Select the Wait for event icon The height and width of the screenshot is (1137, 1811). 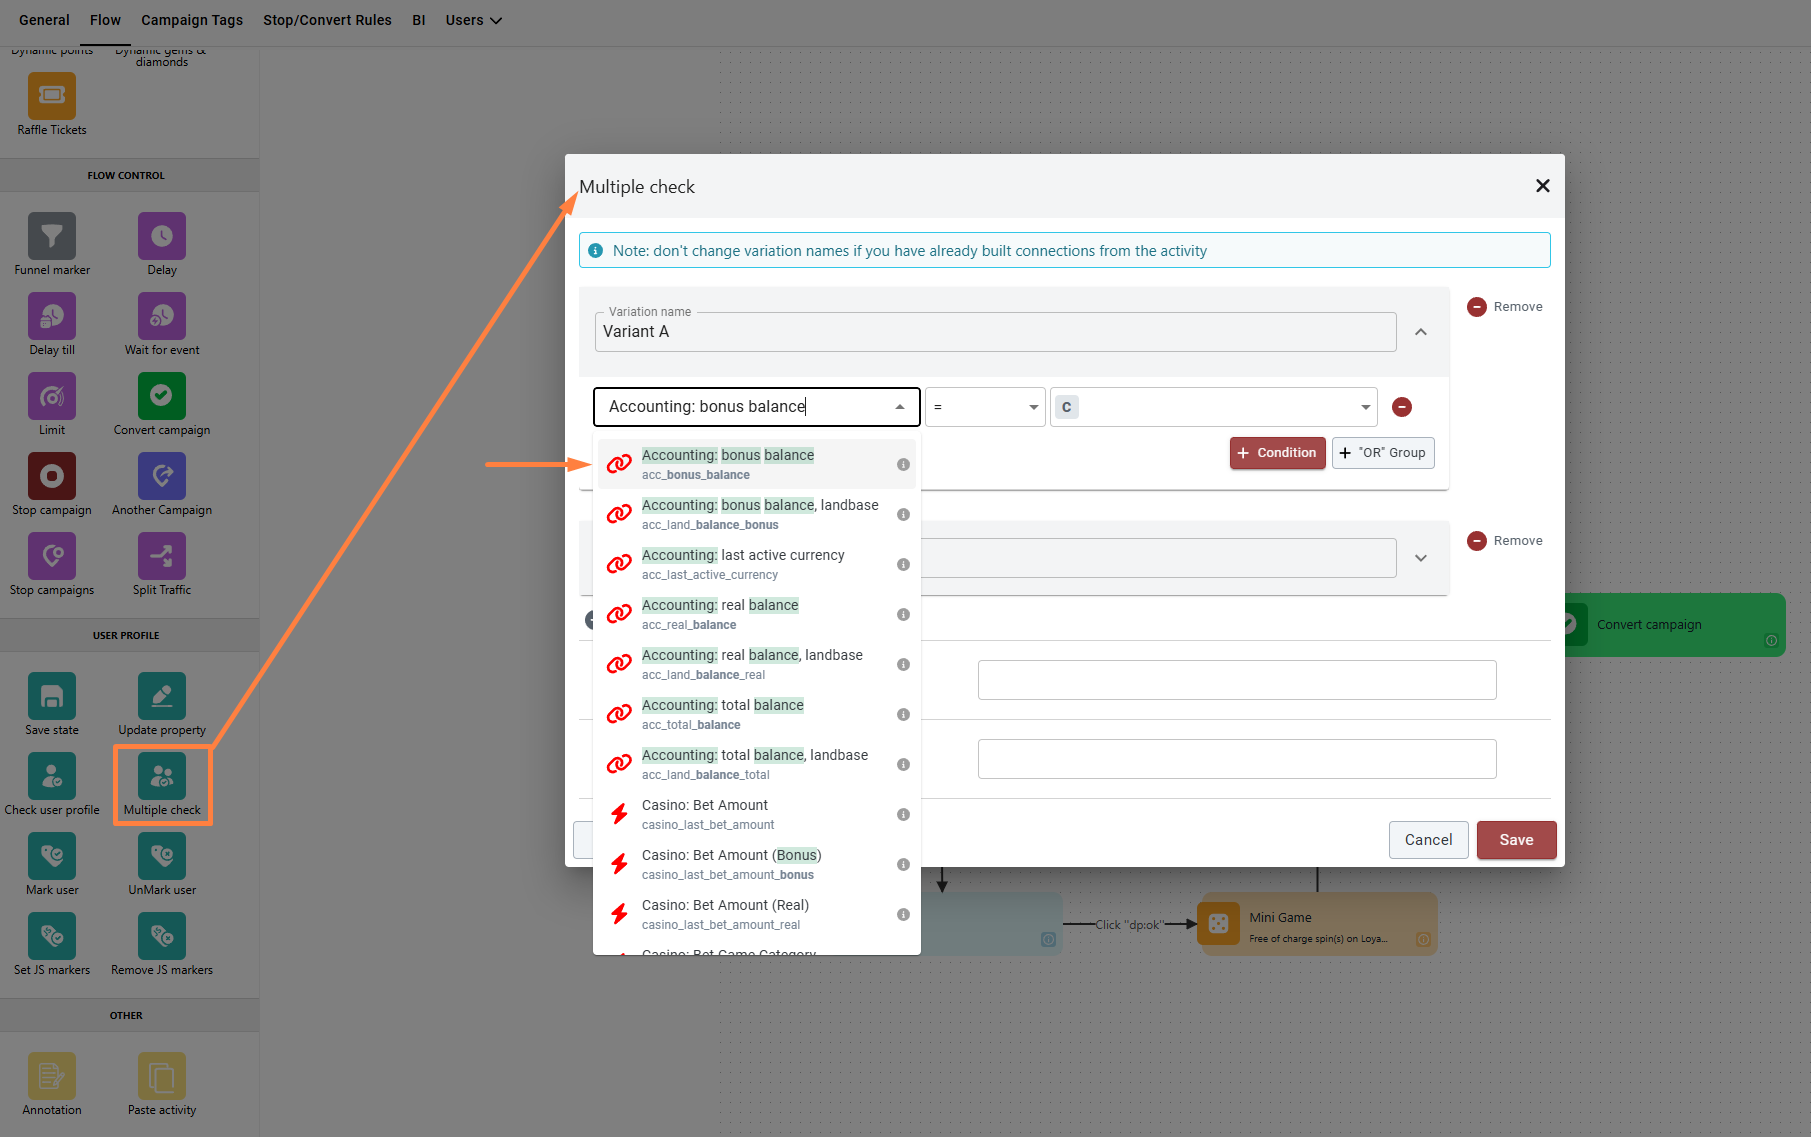[162, 317]
